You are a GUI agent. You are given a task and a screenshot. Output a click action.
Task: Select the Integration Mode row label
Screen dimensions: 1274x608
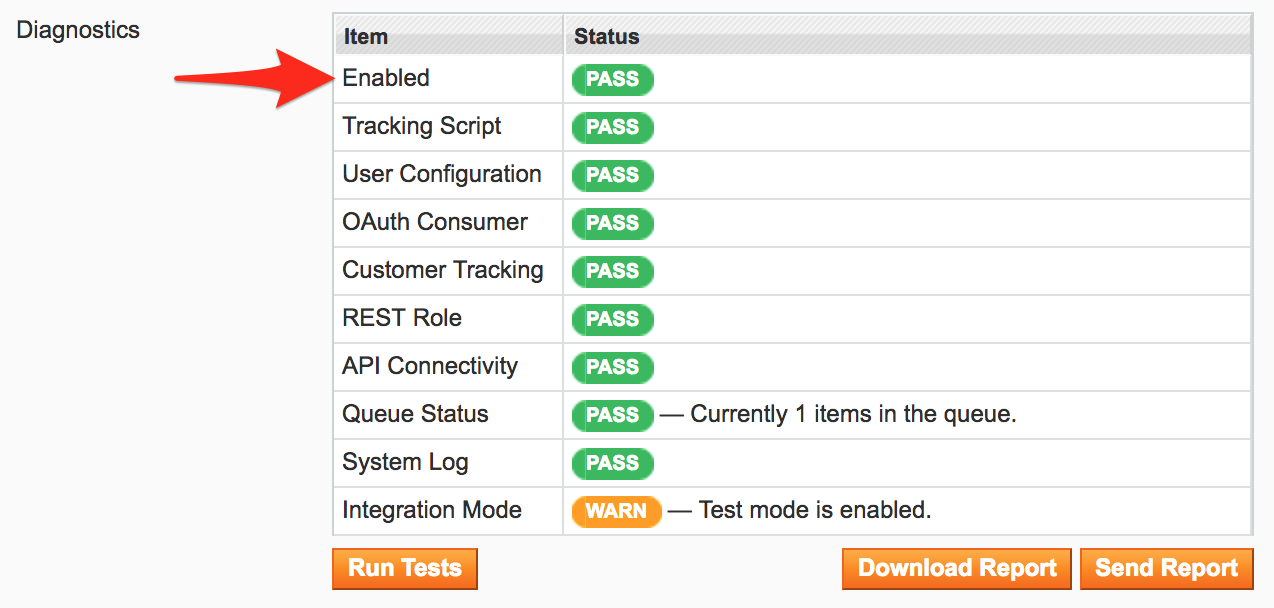pos(432,510)
